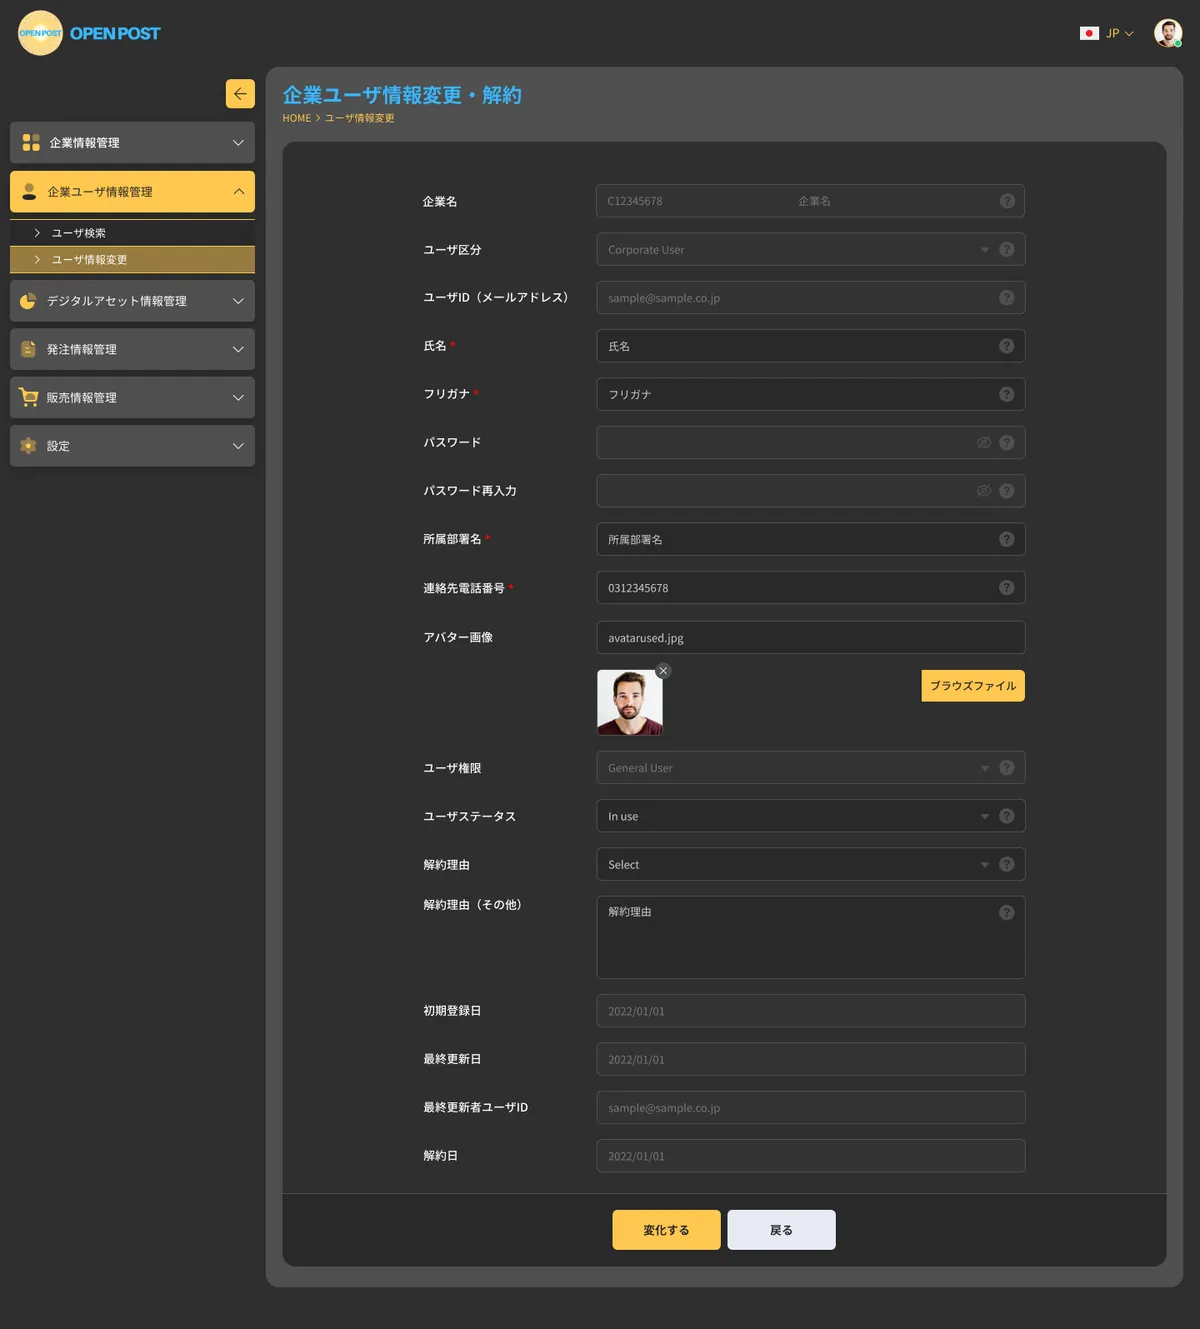This screenshot has height=1329, width=1200.
Task: Click the ブラウズファイル browse button
Action: coord(973,686)
